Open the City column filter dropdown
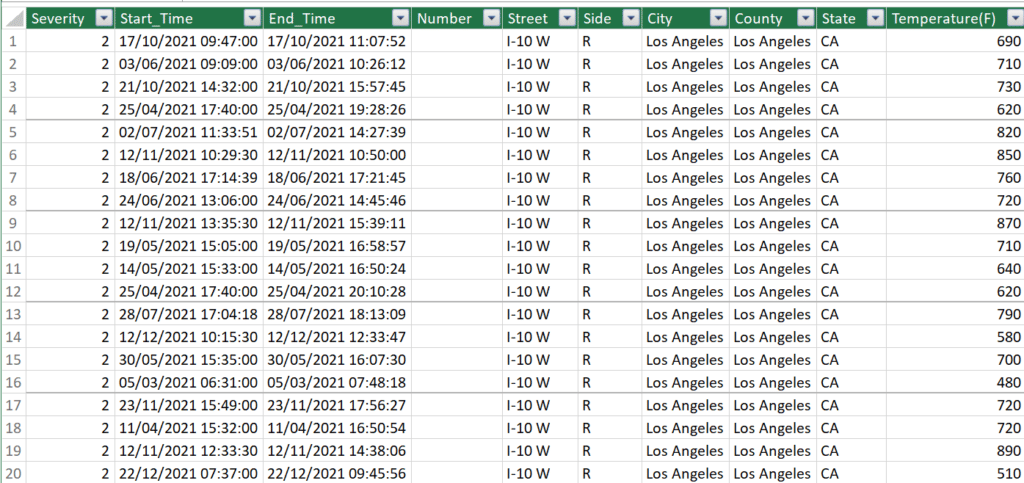 click(718, 19)
